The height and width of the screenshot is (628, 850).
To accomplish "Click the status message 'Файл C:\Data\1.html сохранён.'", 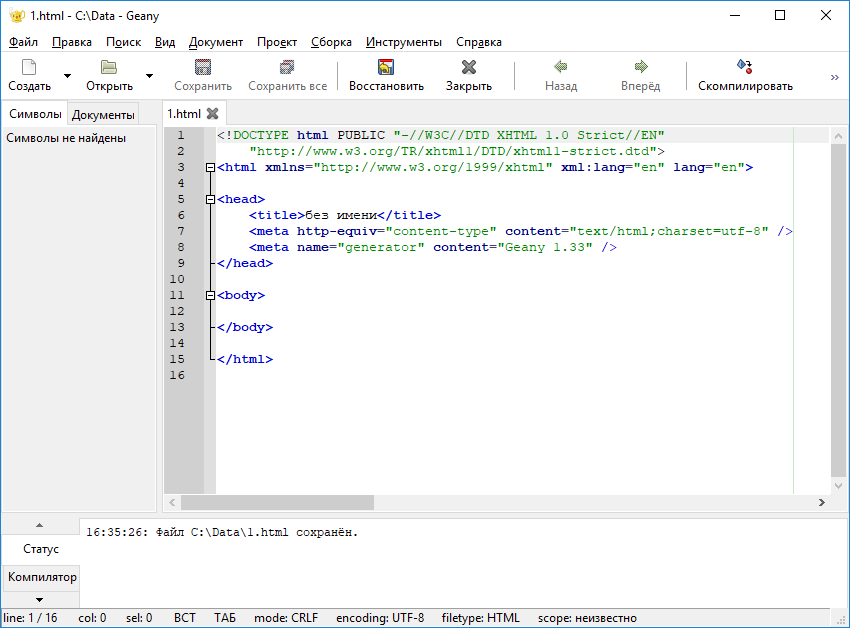I will (x=257, y=533).
